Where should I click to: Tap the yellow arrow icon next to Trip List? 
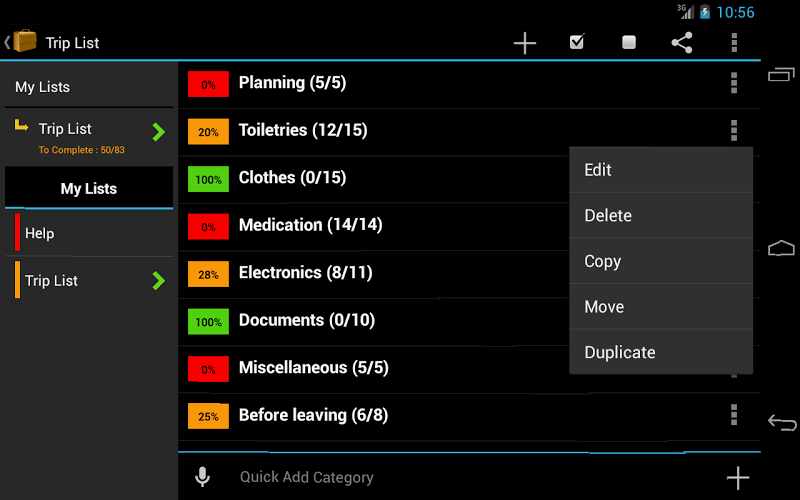[21, 125]
